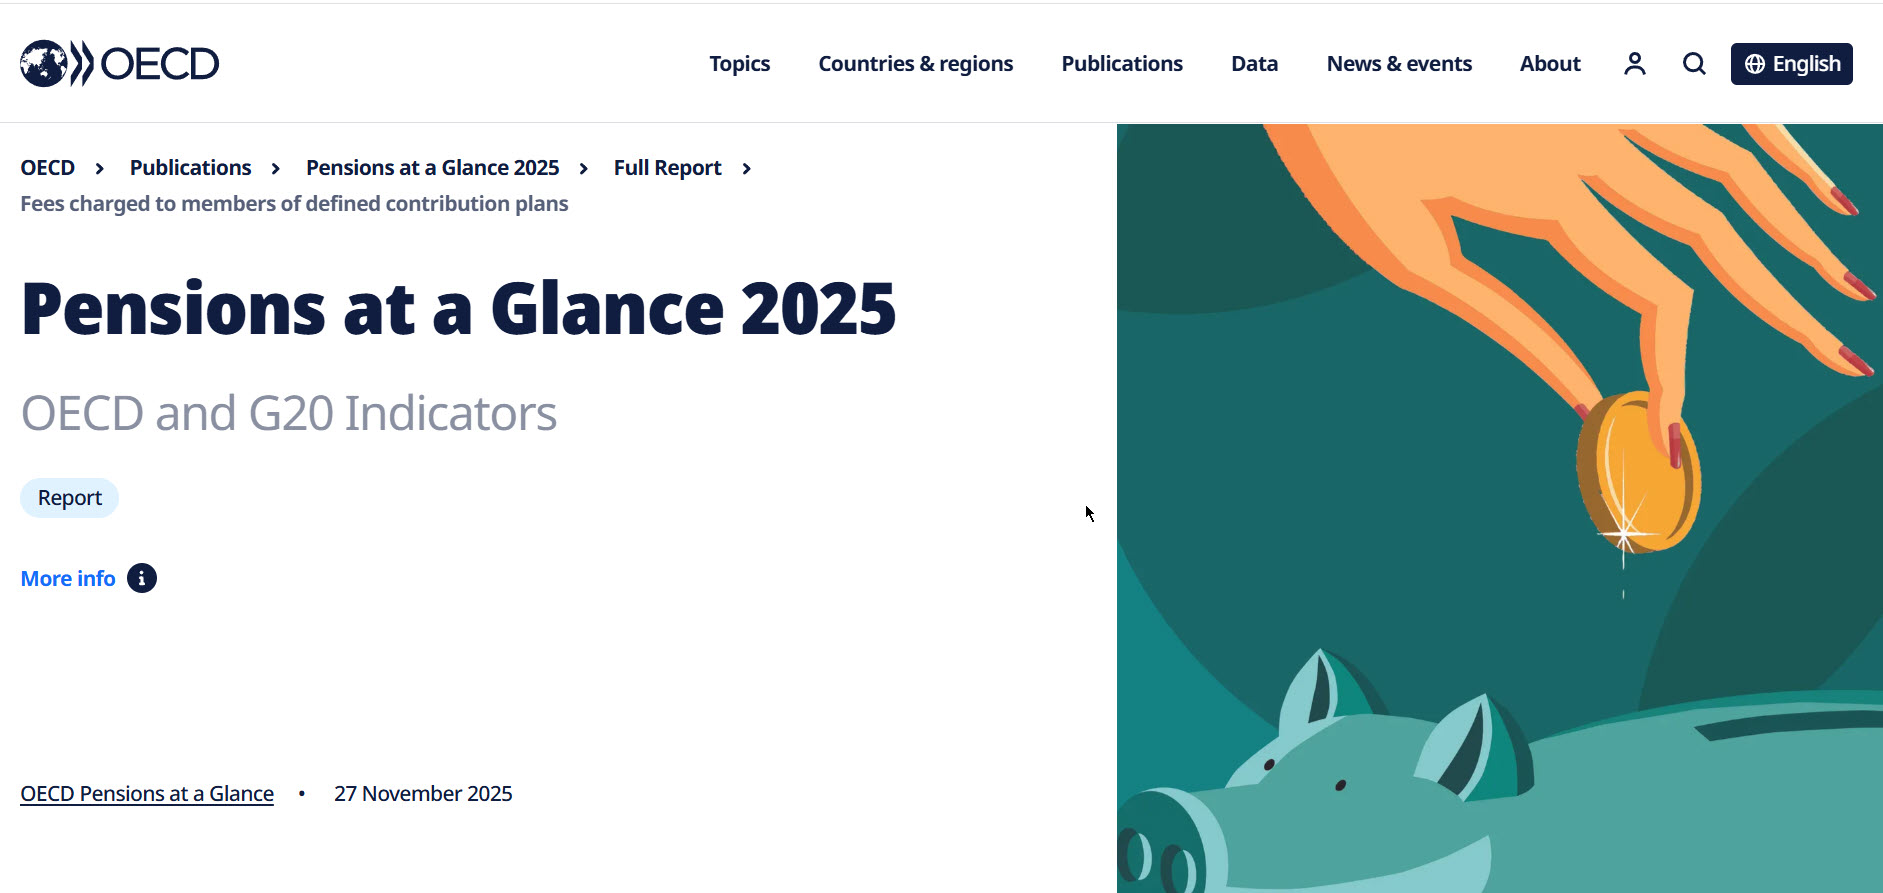Click the info circle beside More info

click(x=142, y=578)
